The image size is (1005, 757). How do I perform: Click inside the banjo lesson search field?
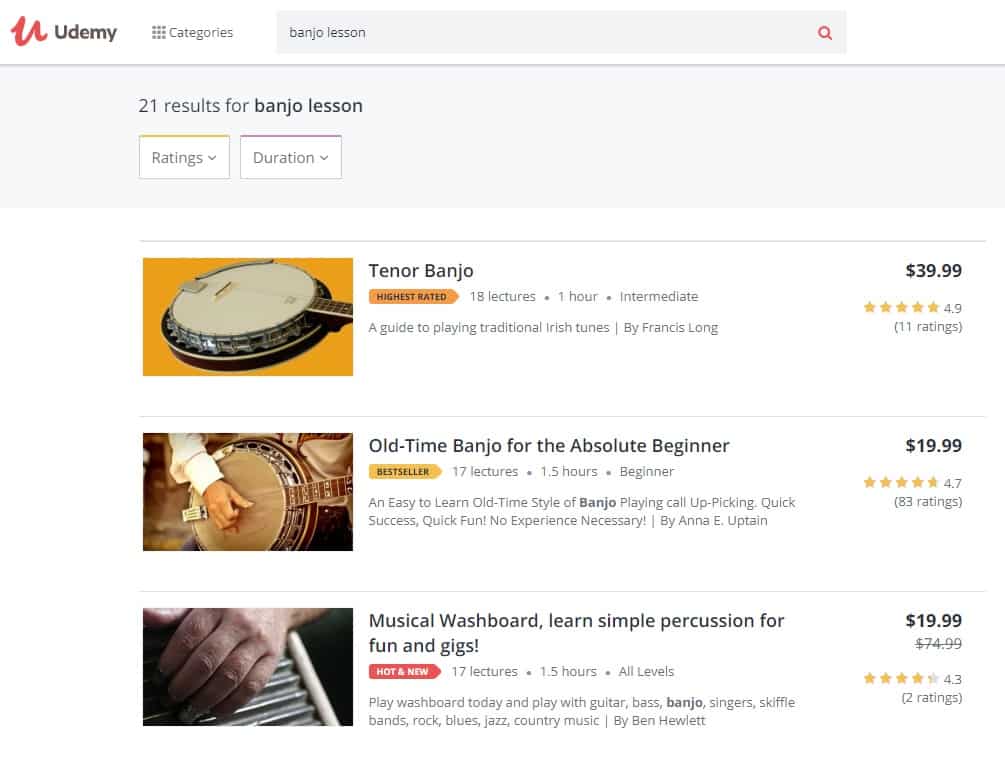point(540,33)
